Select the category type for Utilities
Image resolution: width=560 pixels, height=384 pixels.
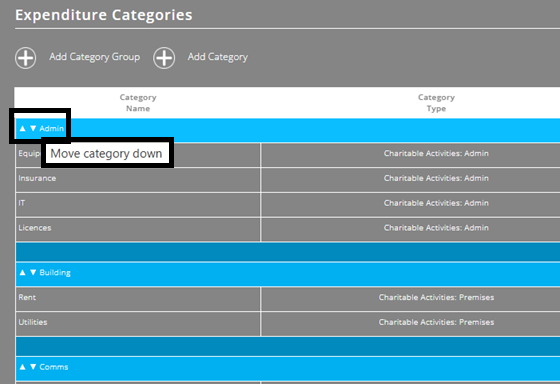436,322
